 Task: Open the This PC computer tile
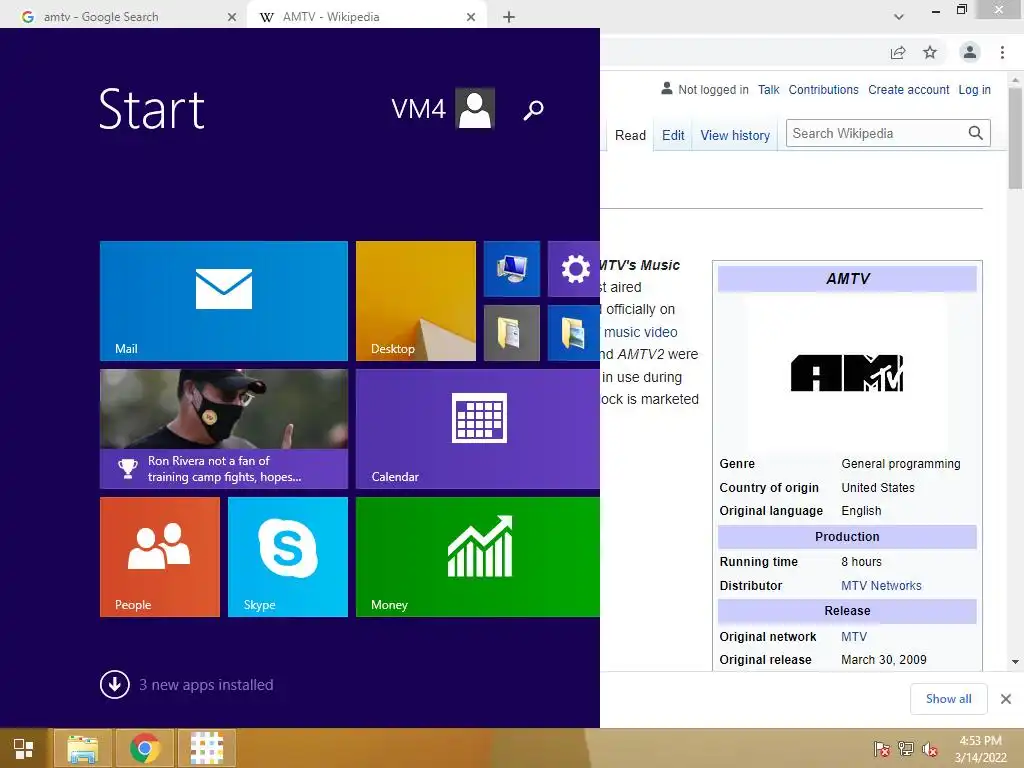pyautogui.click(x=511, y=268)
